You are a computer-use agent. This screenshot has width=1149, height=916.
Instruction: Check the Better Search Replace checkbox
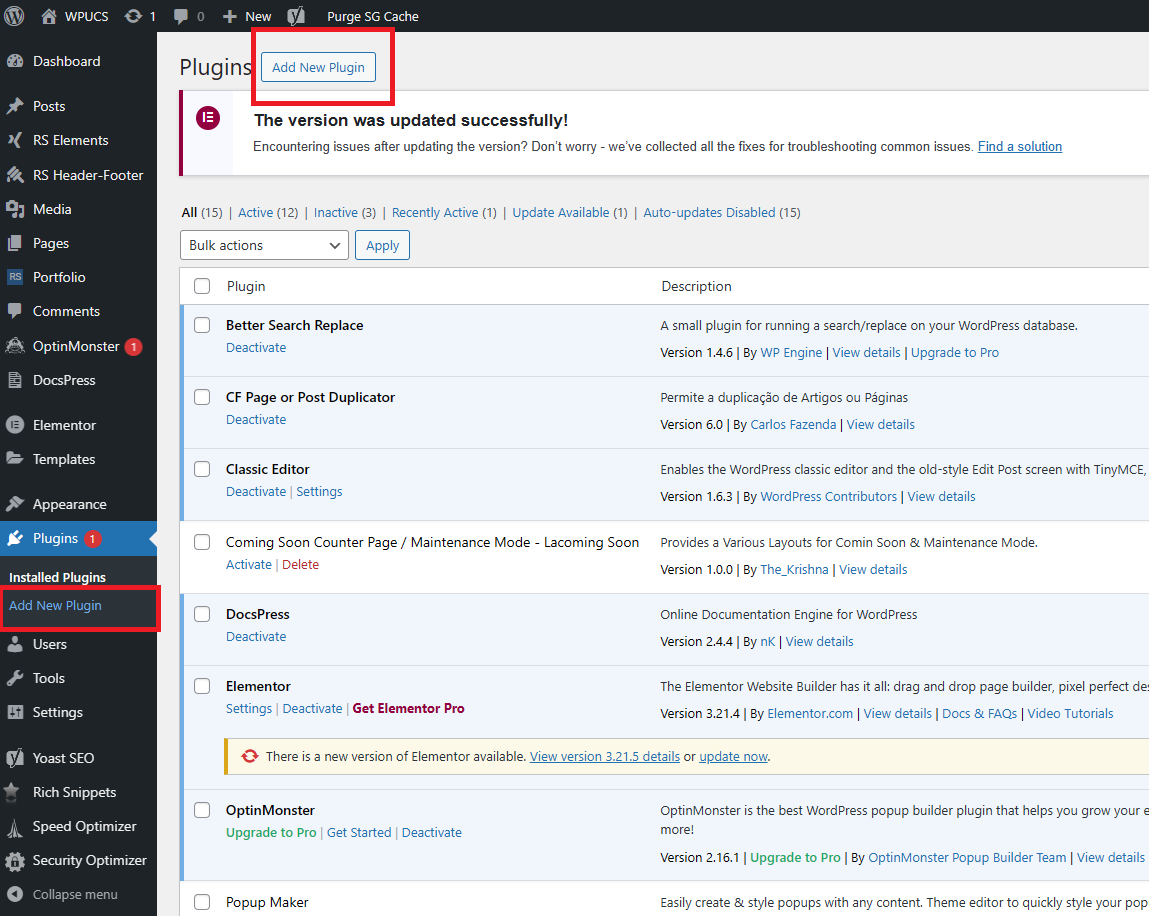pos(202,325)
